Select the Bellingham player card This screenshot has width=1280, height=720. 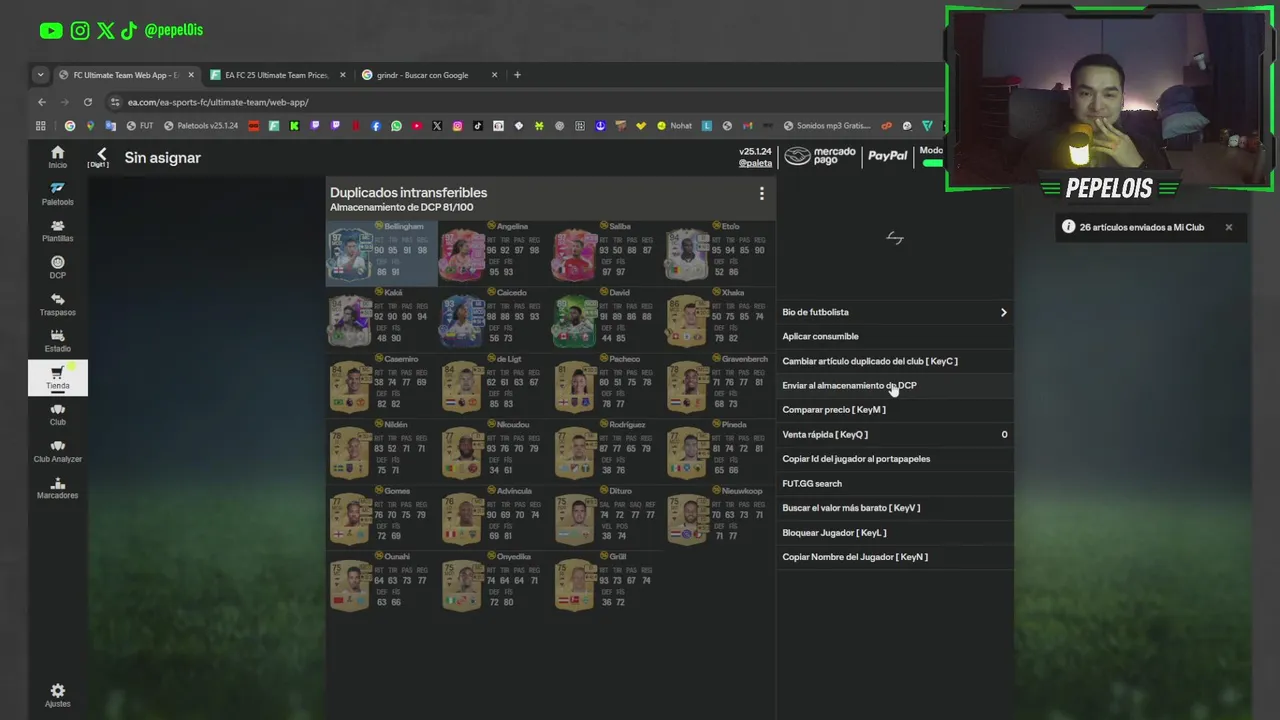point(381,253)
